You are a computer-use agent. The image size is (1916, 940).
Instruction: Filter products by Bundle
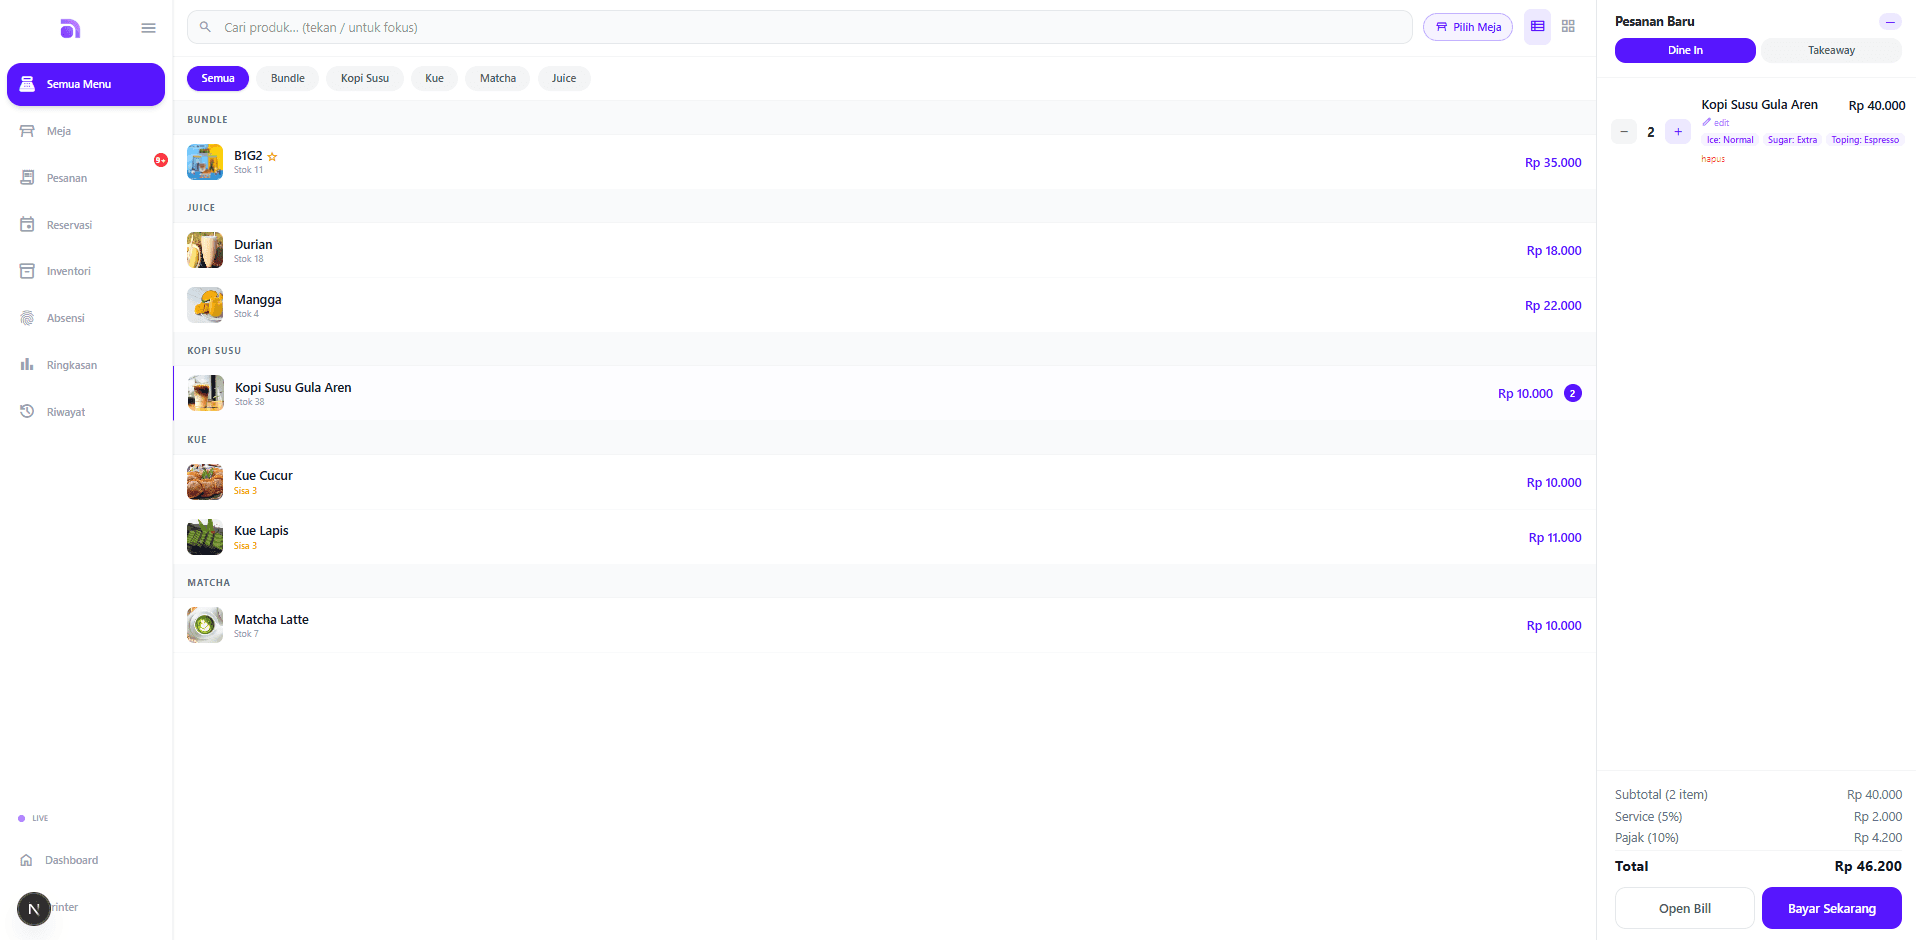tap(288, 78)
